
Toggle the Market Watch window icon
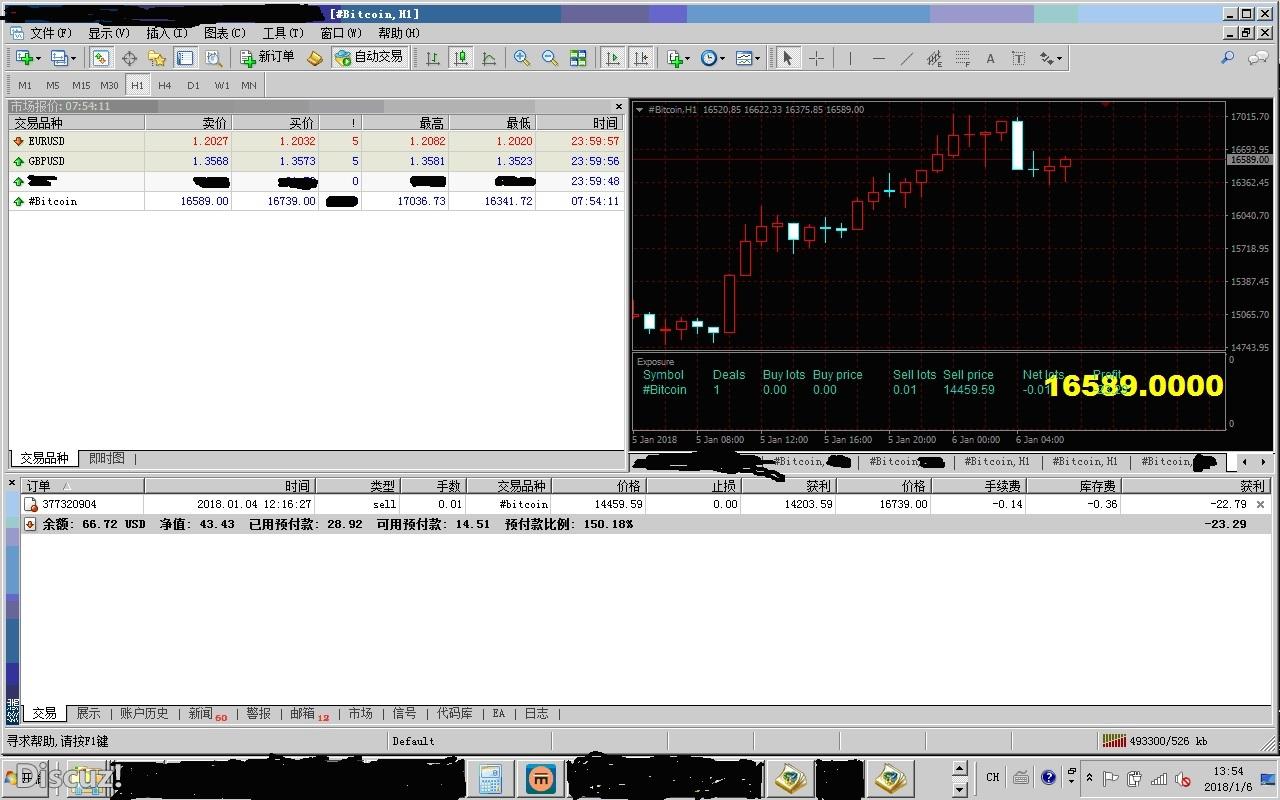pyautogui.click(x=101, y=58)
